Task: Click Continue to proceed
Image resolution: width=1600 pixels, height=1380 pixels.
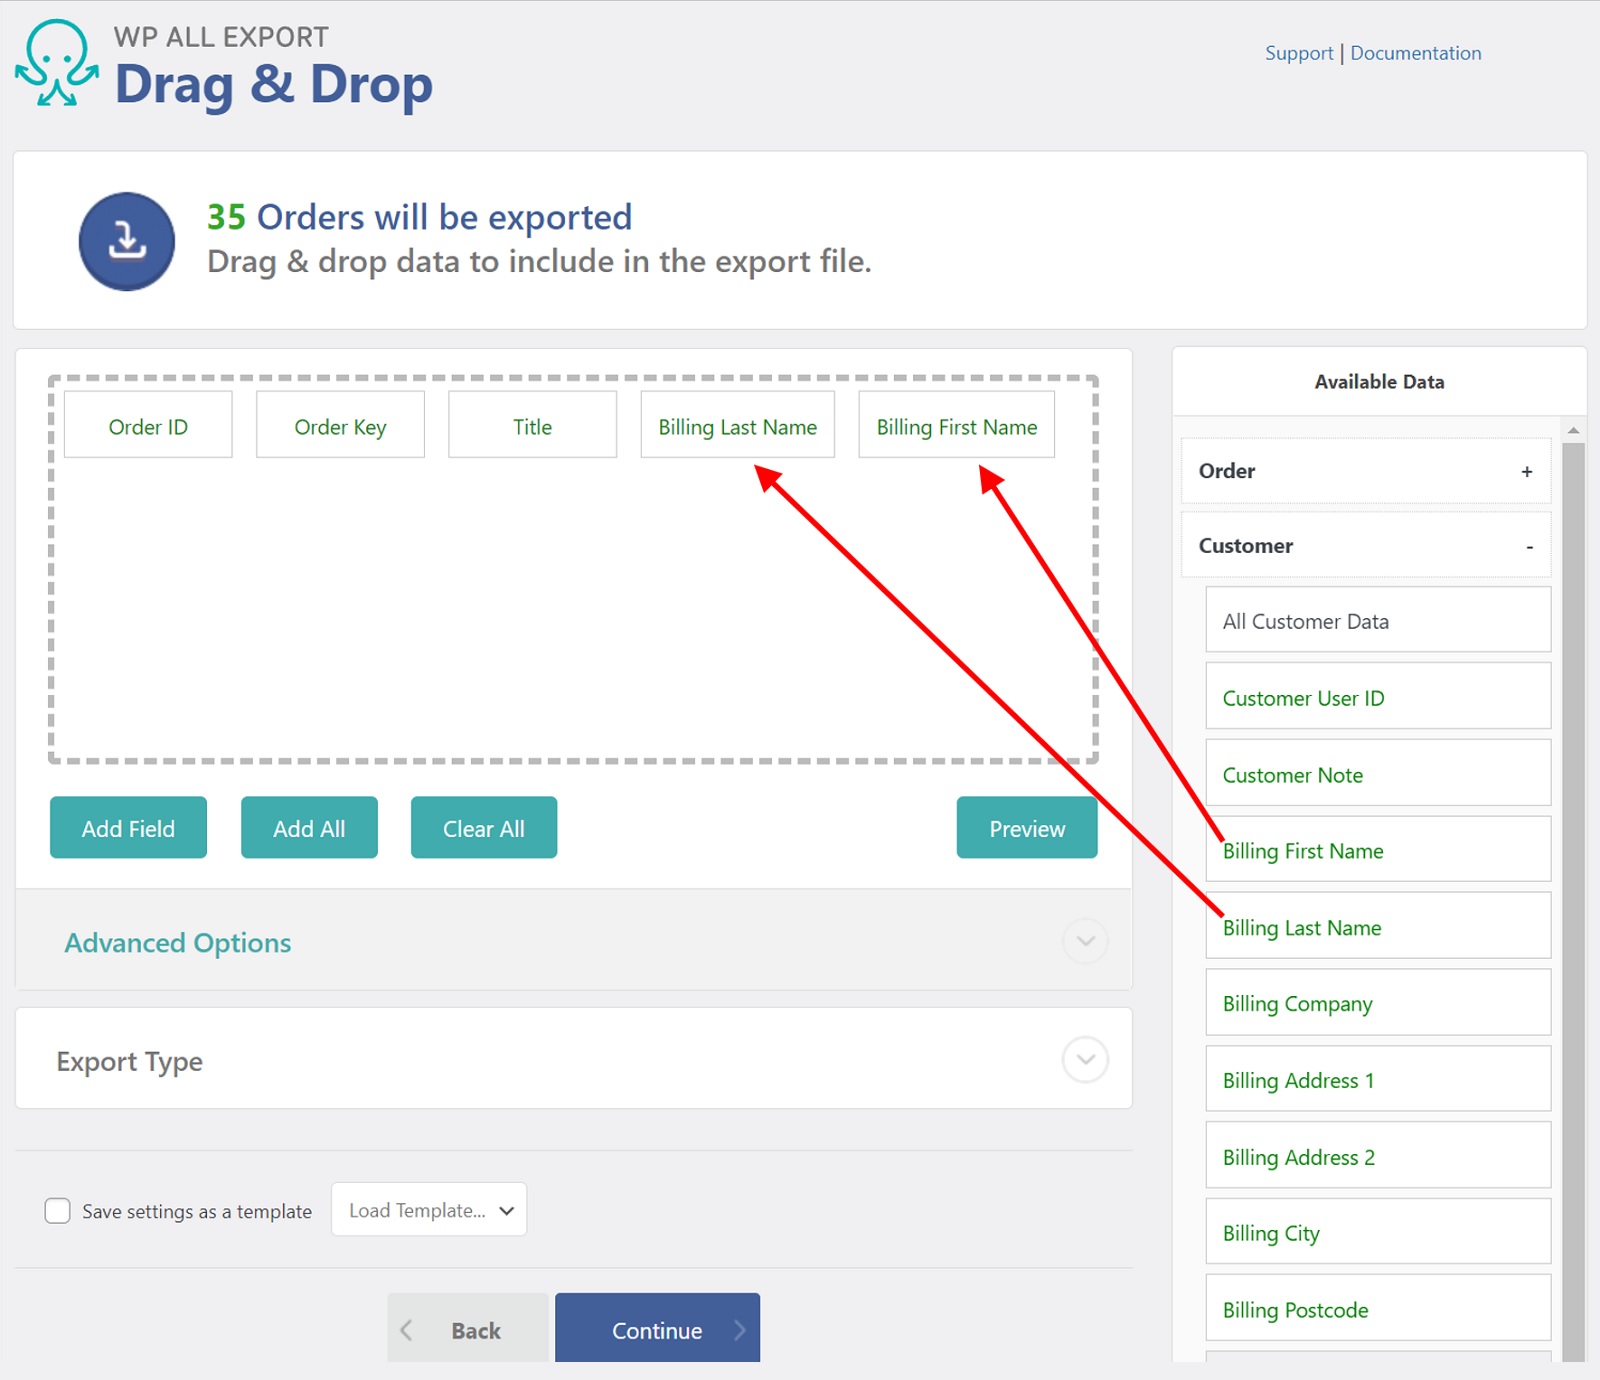Action: pyautogui.click(x=657, y=1329)
